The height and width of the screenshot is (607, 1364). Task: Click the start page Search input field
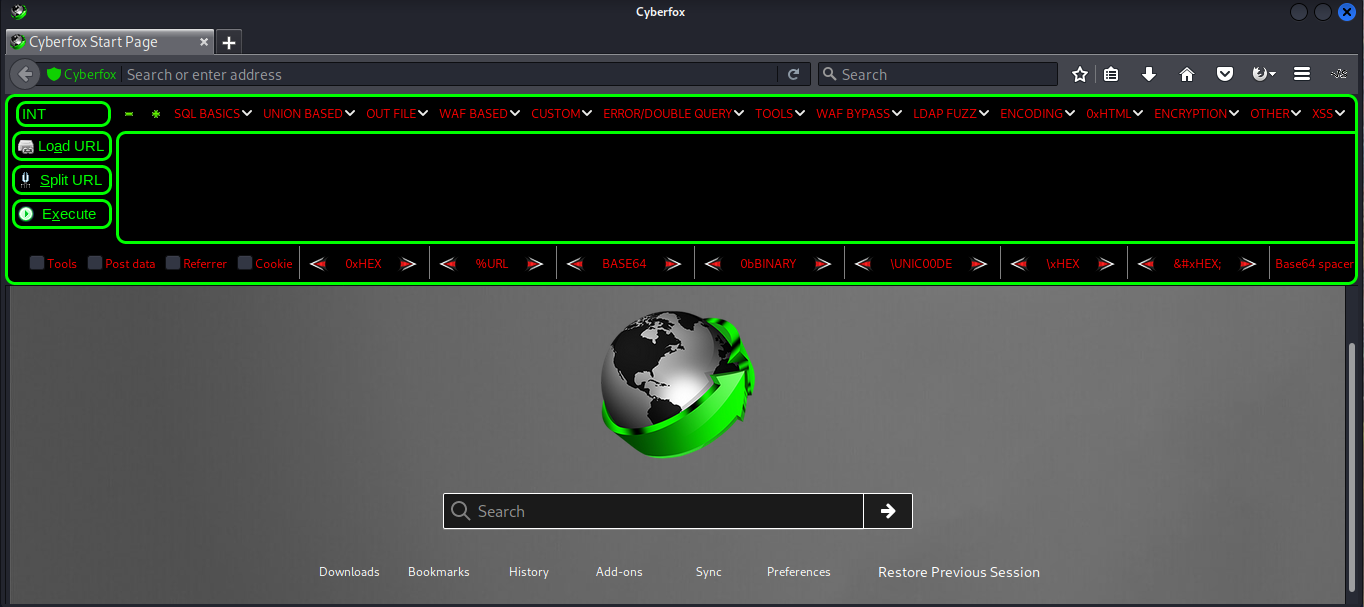tap(653, 511)
